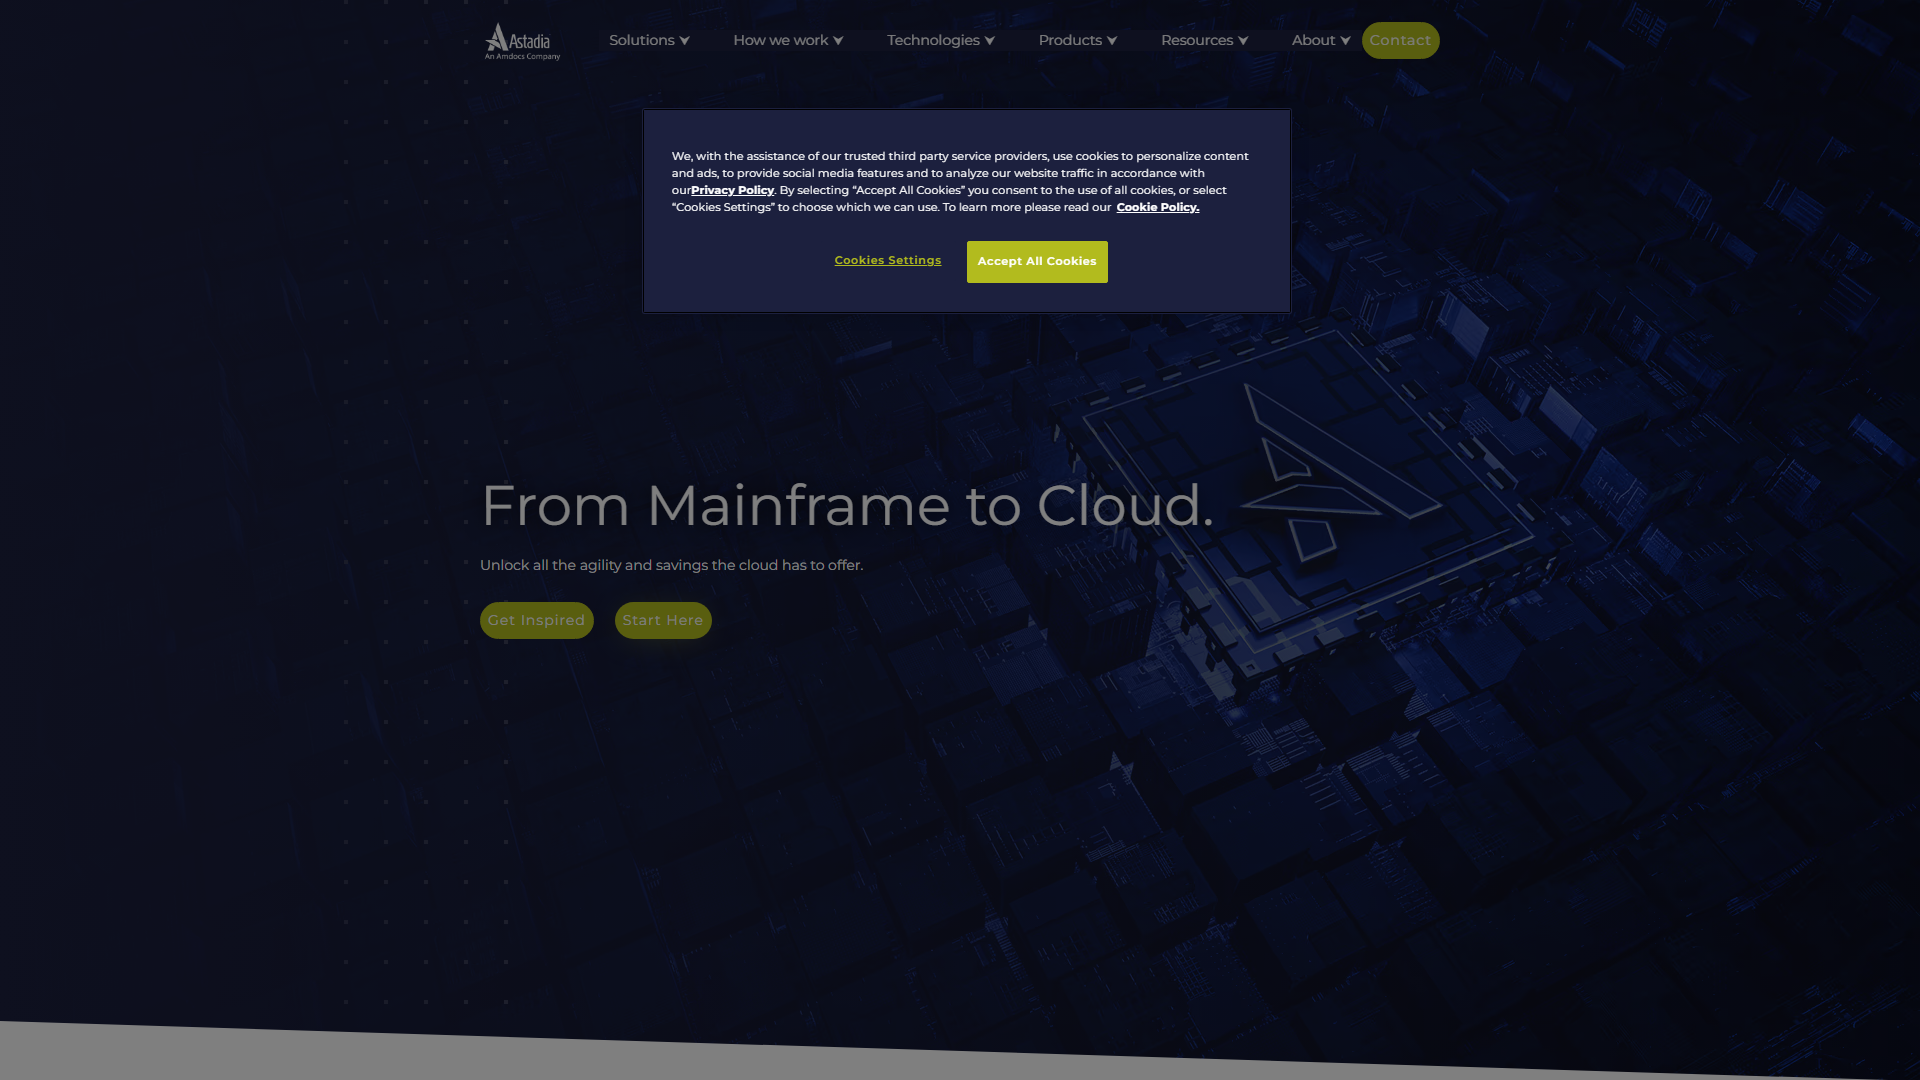Expand the Technologies dropdown arrow
This screenshot has height=1080, width=1920.
click(x=990, y=41)
